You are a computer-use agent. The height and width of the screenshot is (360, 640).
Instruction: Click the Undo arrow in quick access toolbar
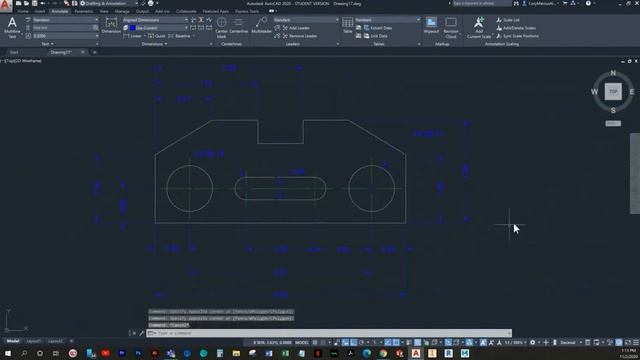click(42, 3)
